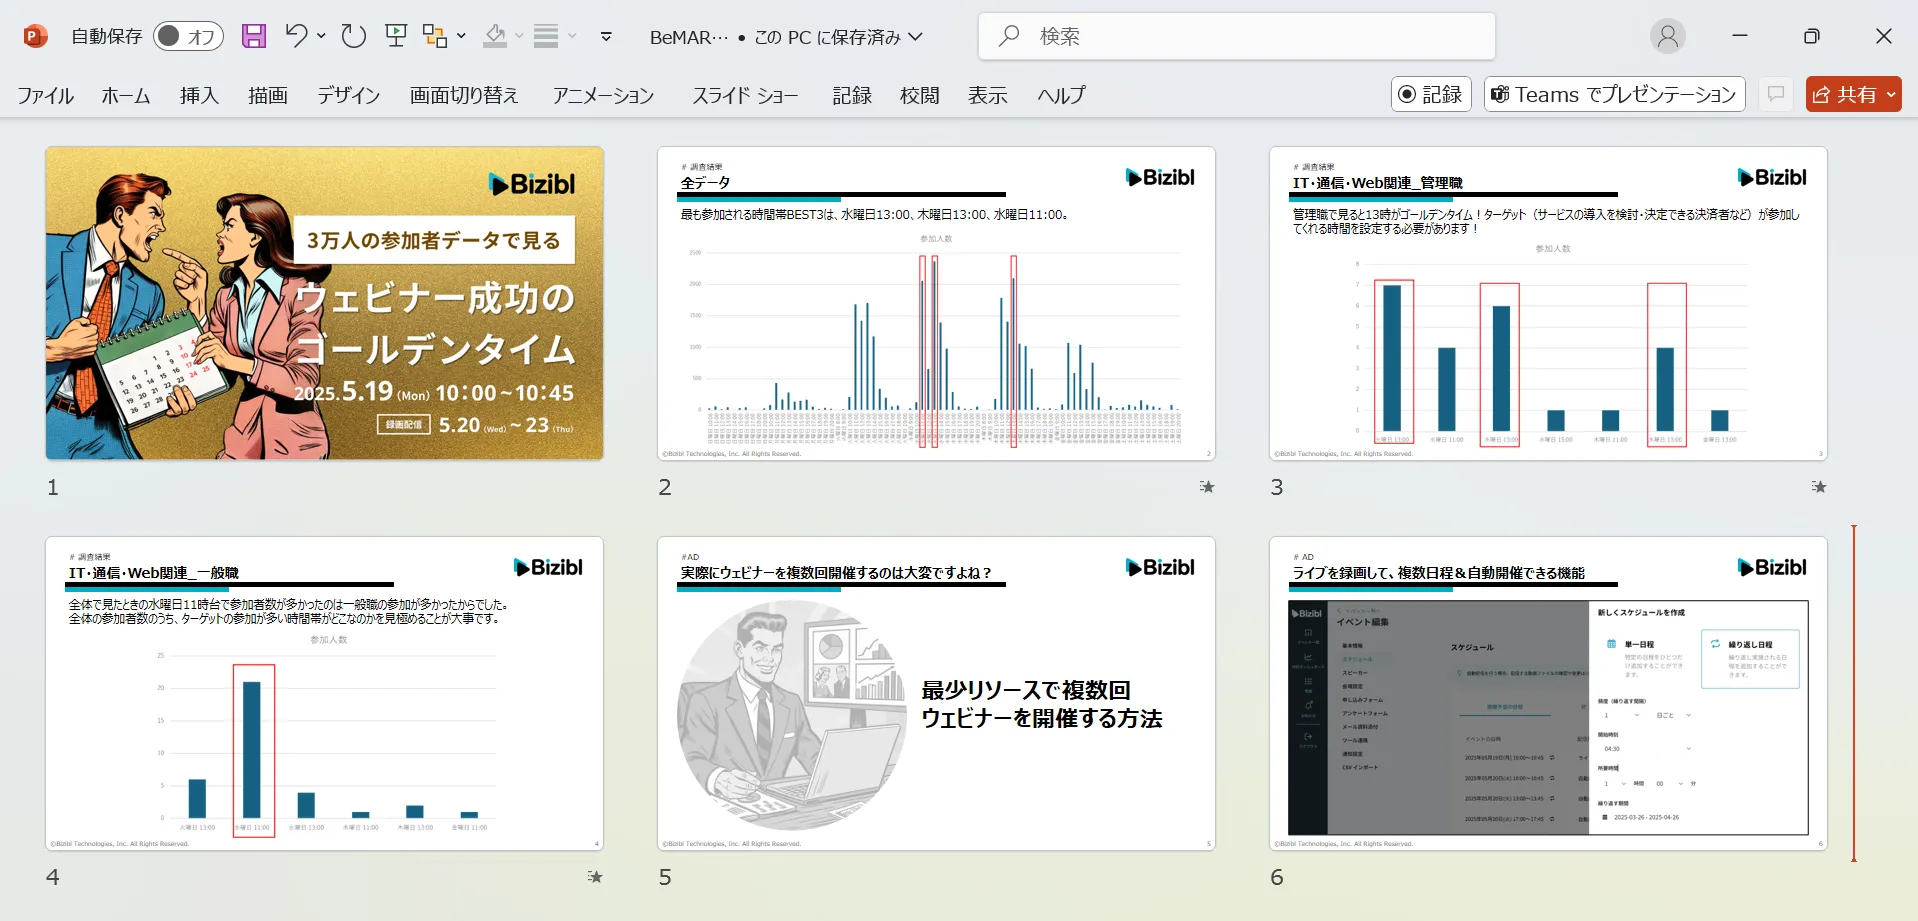Click the shapes arrange icon in quick access

pos(435,36)
